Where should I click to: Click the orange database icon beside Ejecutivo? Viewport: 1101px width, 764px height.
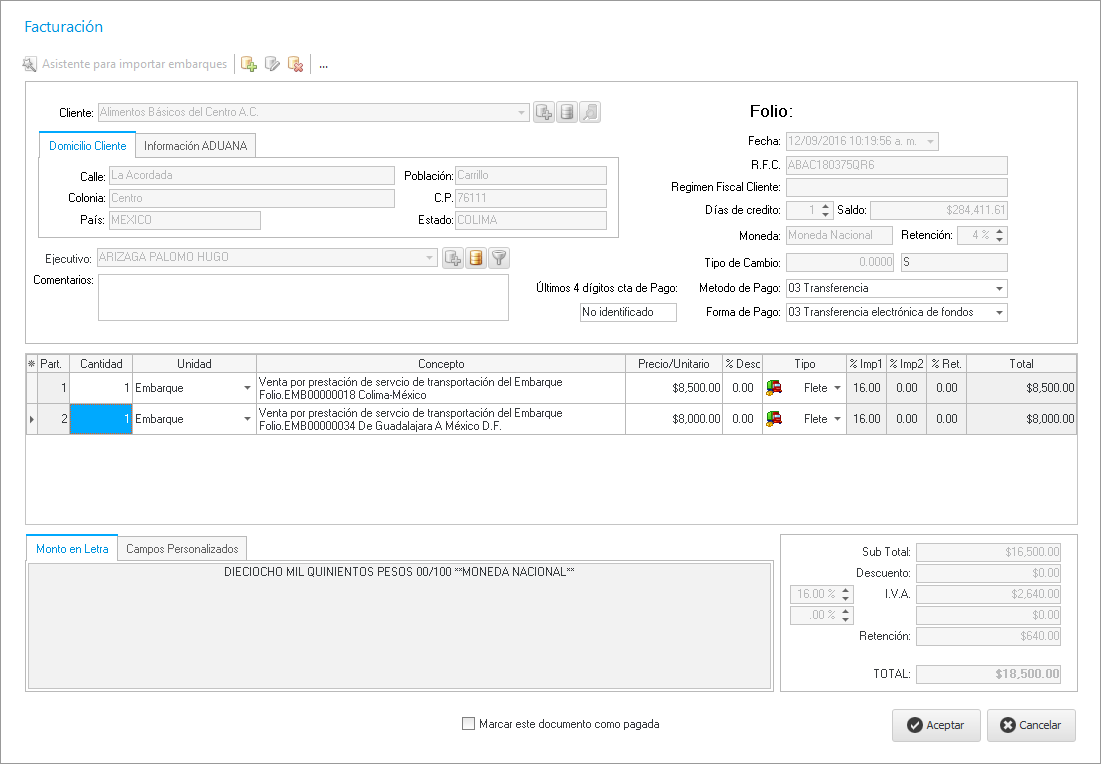pos(476,258)
